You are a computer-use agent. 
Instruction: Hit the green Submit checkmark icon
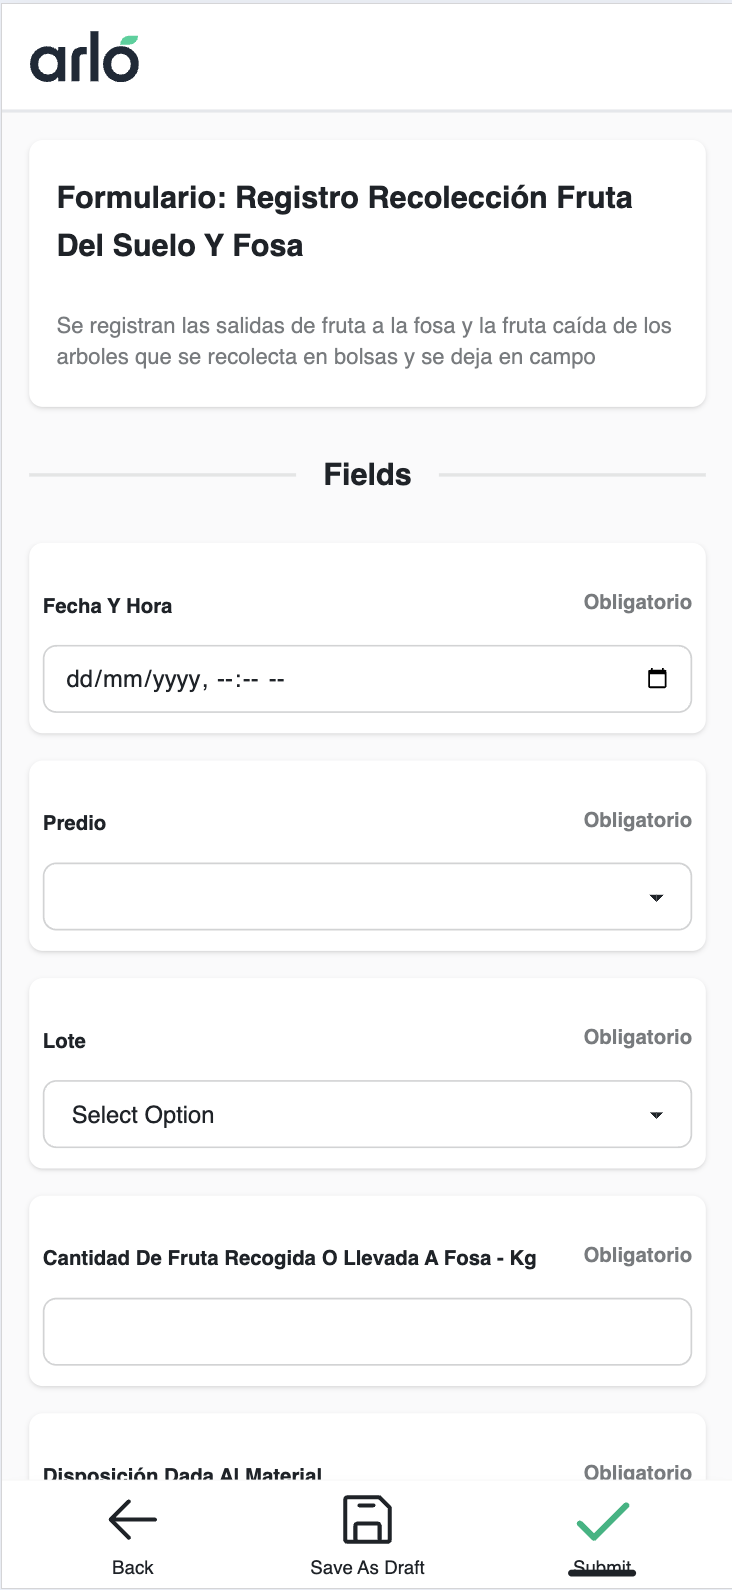coord(602,1521)
